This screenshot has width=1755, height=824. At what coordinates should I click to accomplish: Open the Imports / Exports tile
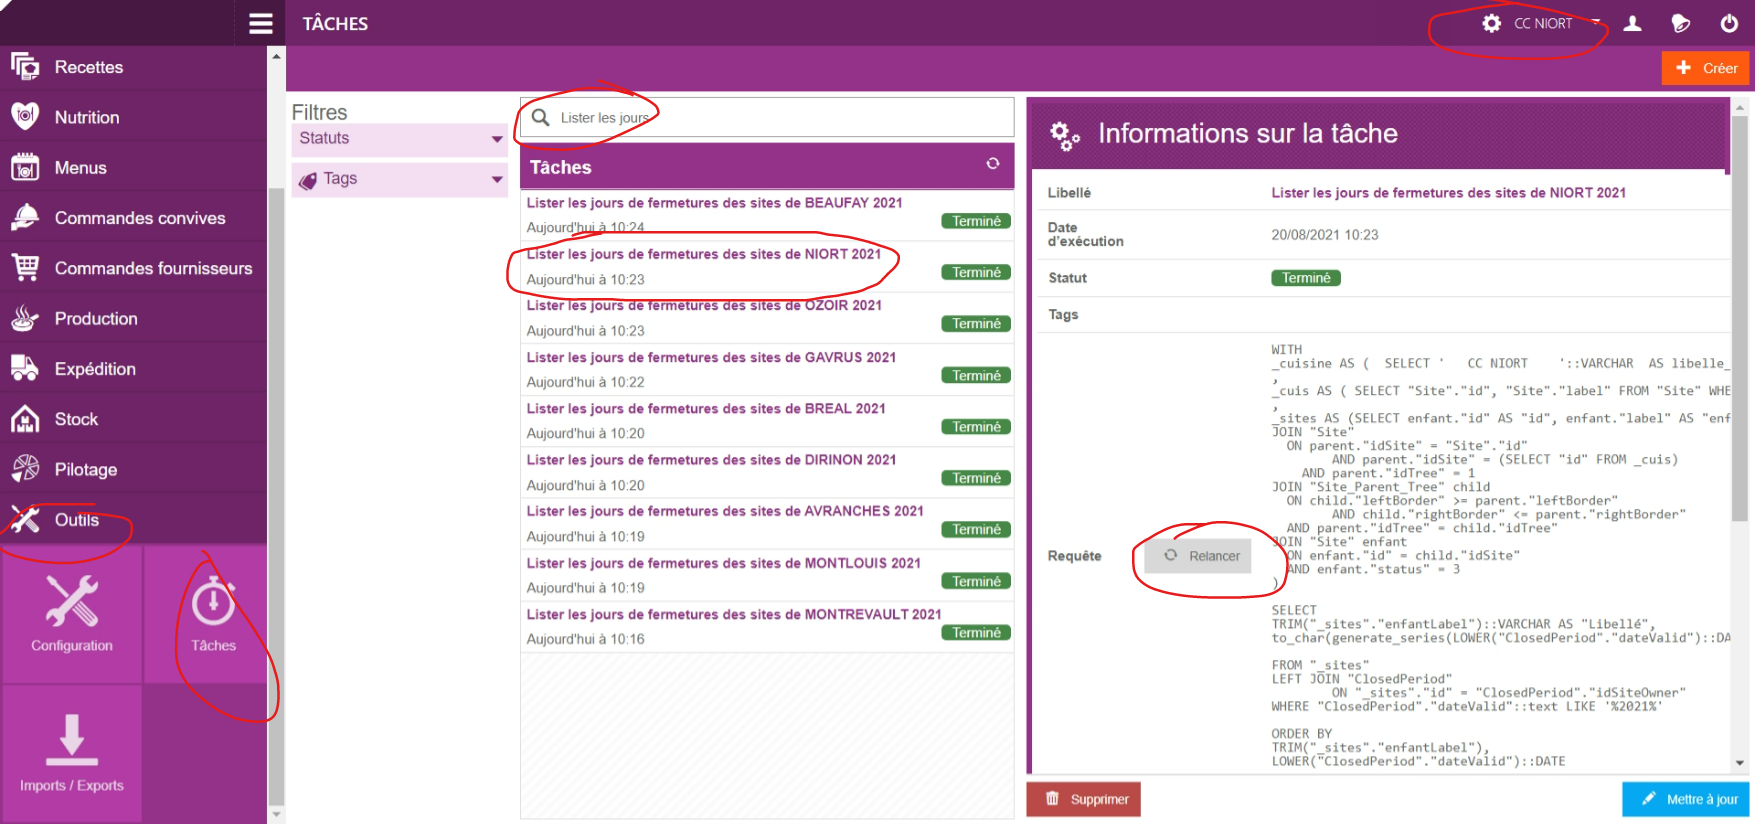coord(72,753)
